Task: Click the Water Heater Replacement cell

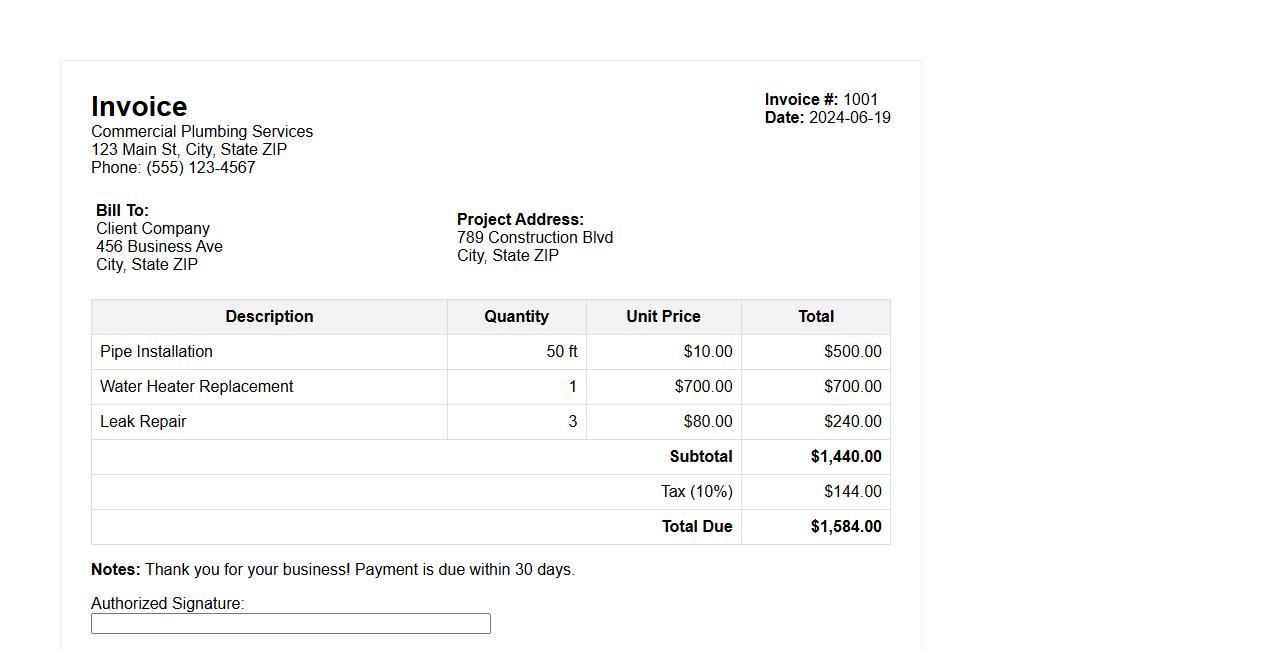Action: 196,386
